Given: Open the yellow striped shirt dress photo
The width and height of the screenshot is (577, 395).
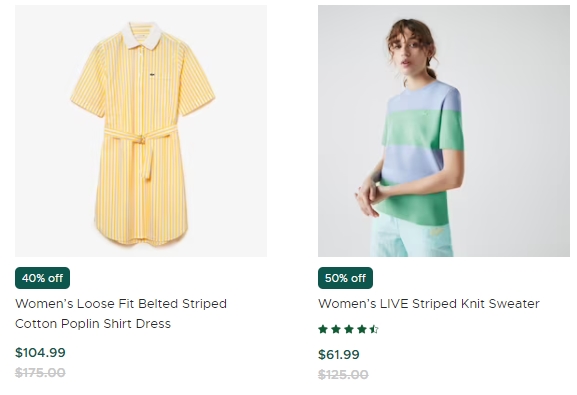Looking at the screenshot, I should 141,131.
